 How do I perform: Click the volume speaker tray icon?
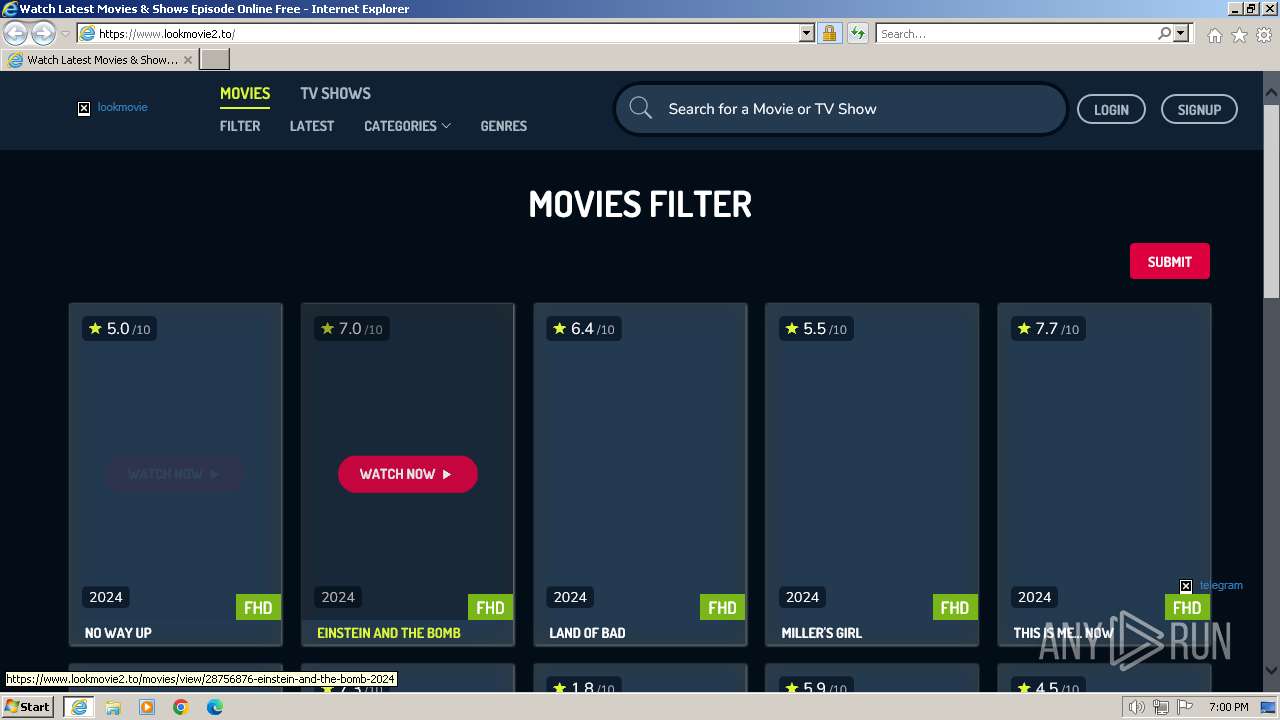click(1136, 707)
